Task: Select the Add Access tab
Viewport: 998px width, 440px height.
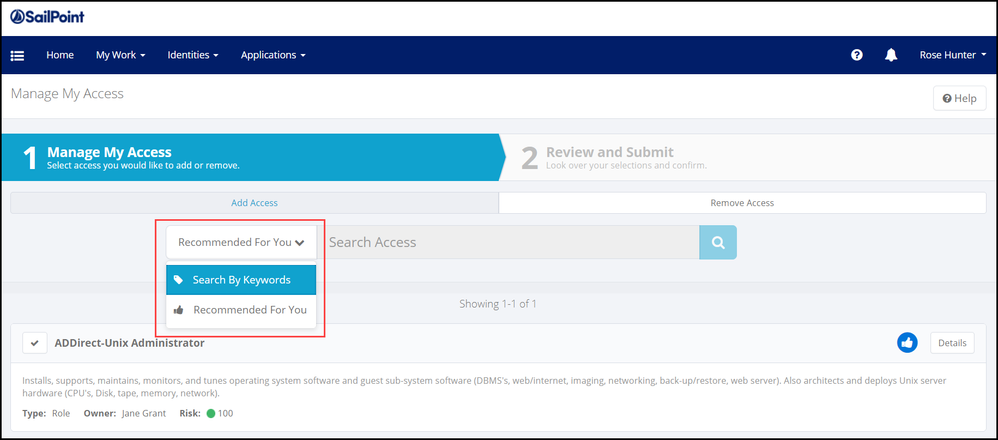Action: point(254,203)
